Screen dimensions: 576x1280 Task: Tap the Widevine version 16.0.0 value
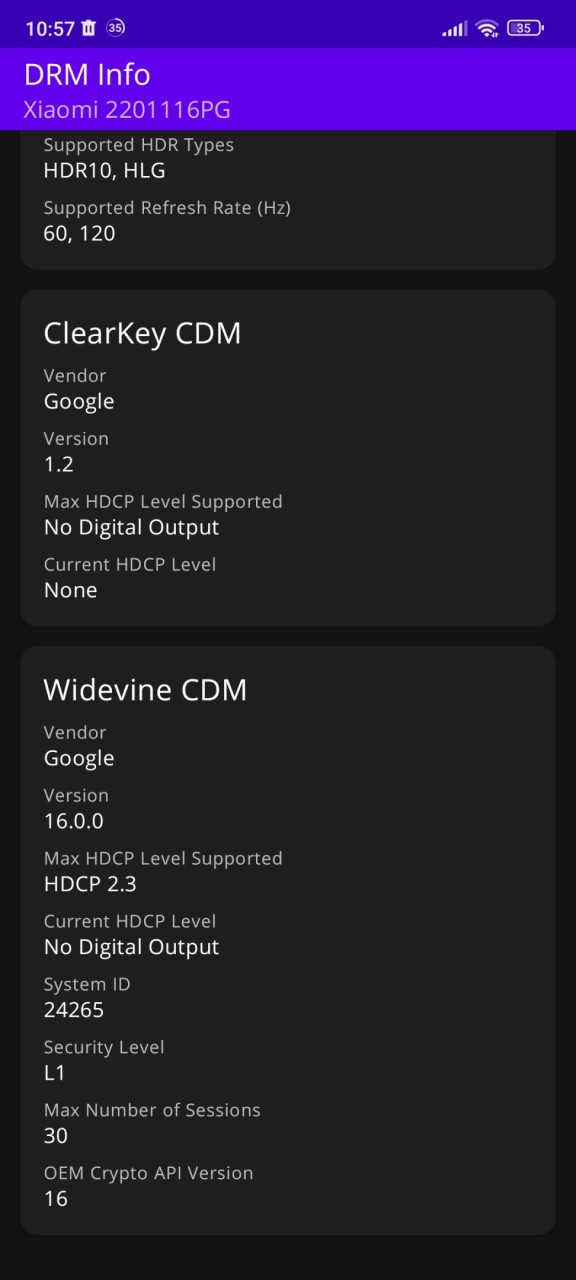74,821
